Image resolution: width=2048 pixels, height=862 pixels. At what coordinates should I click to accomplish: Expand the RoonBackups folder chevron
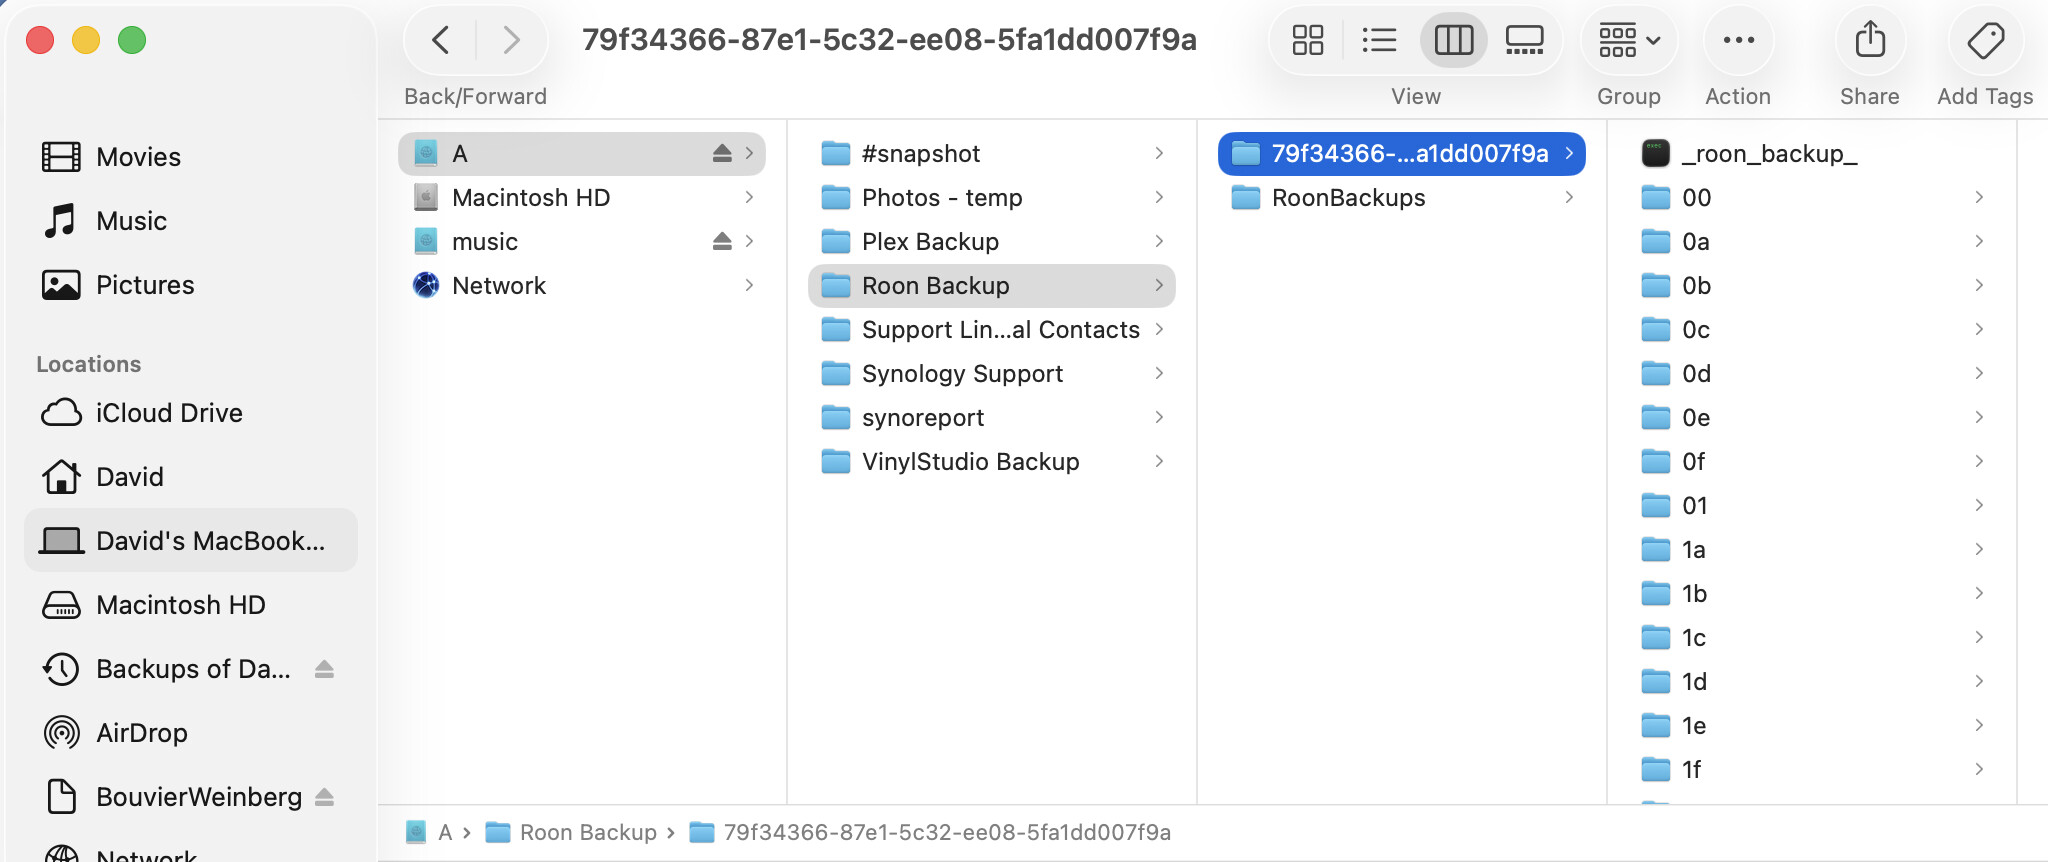pos(1569,197)
